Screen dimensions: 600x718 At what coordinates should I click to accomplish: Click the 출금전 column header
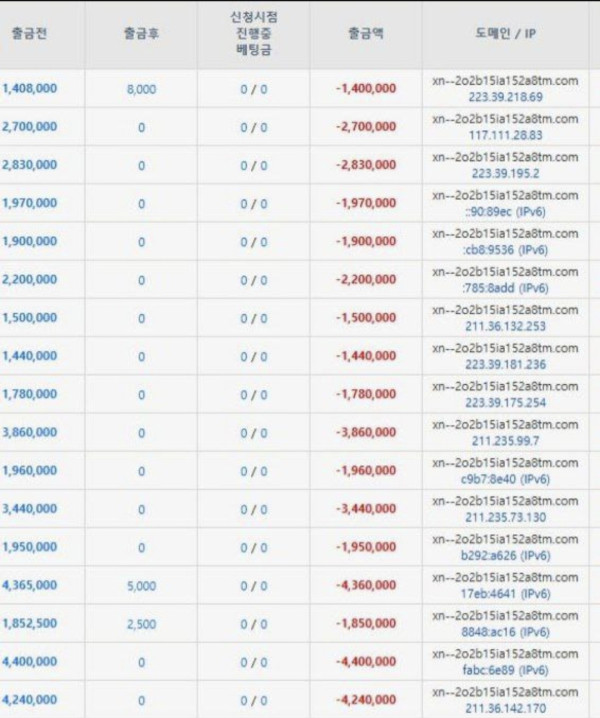(x=29, y=33)
